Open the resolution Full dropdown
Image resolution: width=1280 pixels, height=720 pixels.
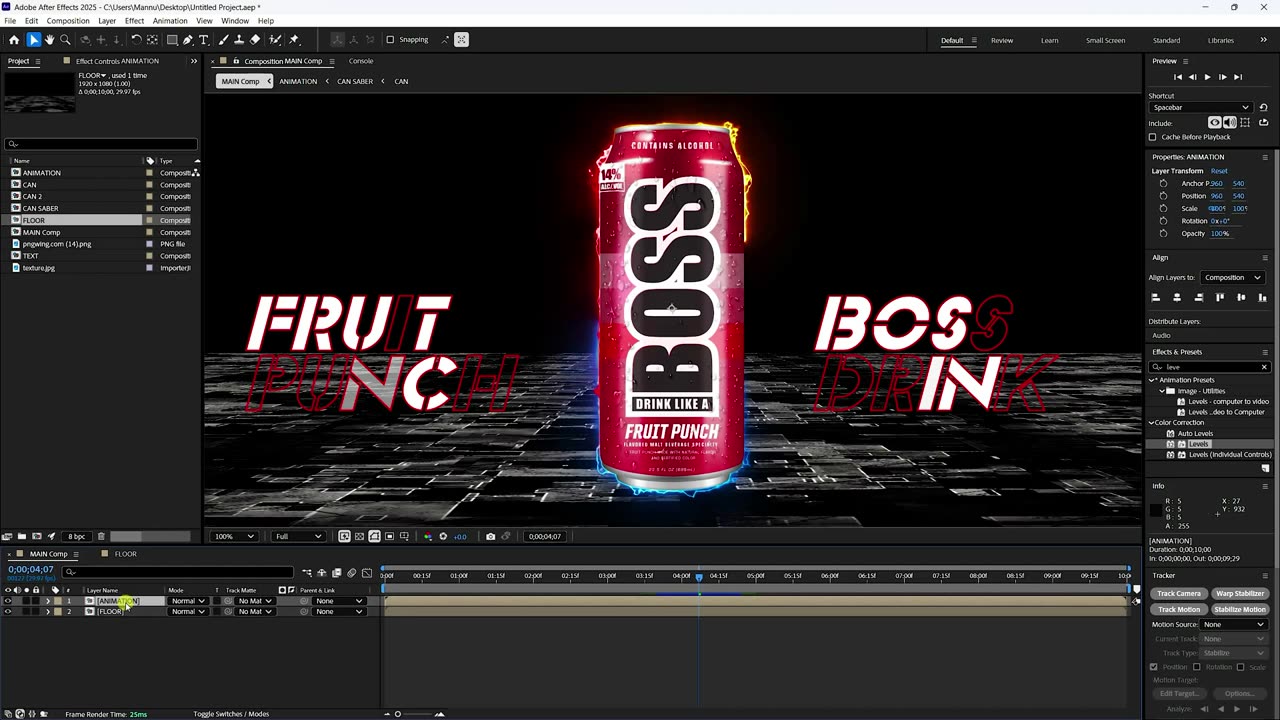[299, 536]
